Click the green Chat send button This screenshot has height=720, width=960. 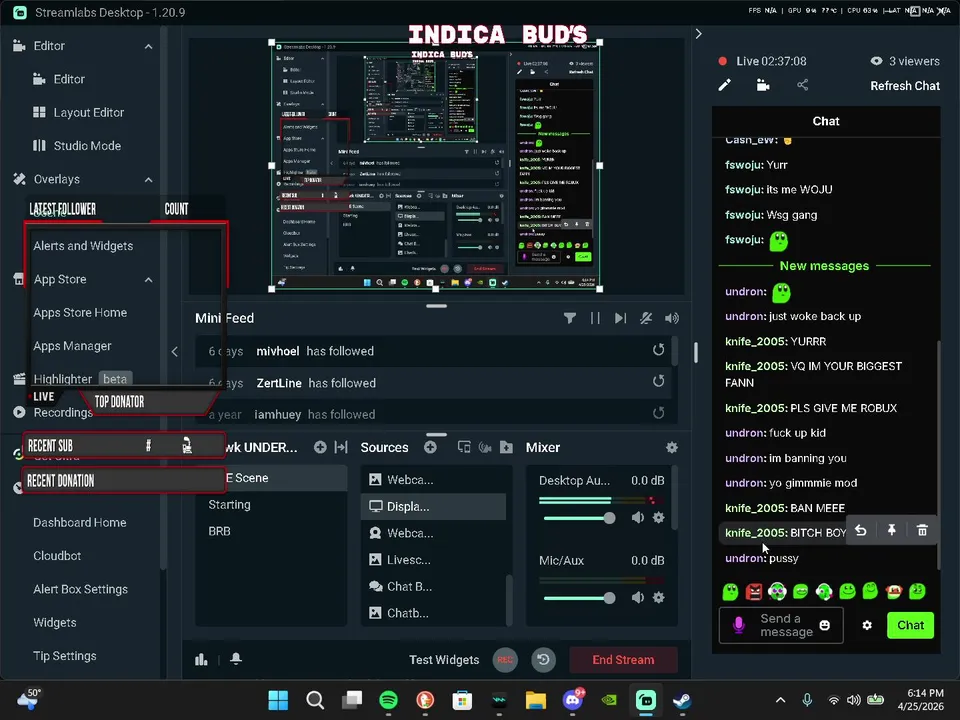pos(910,625)
